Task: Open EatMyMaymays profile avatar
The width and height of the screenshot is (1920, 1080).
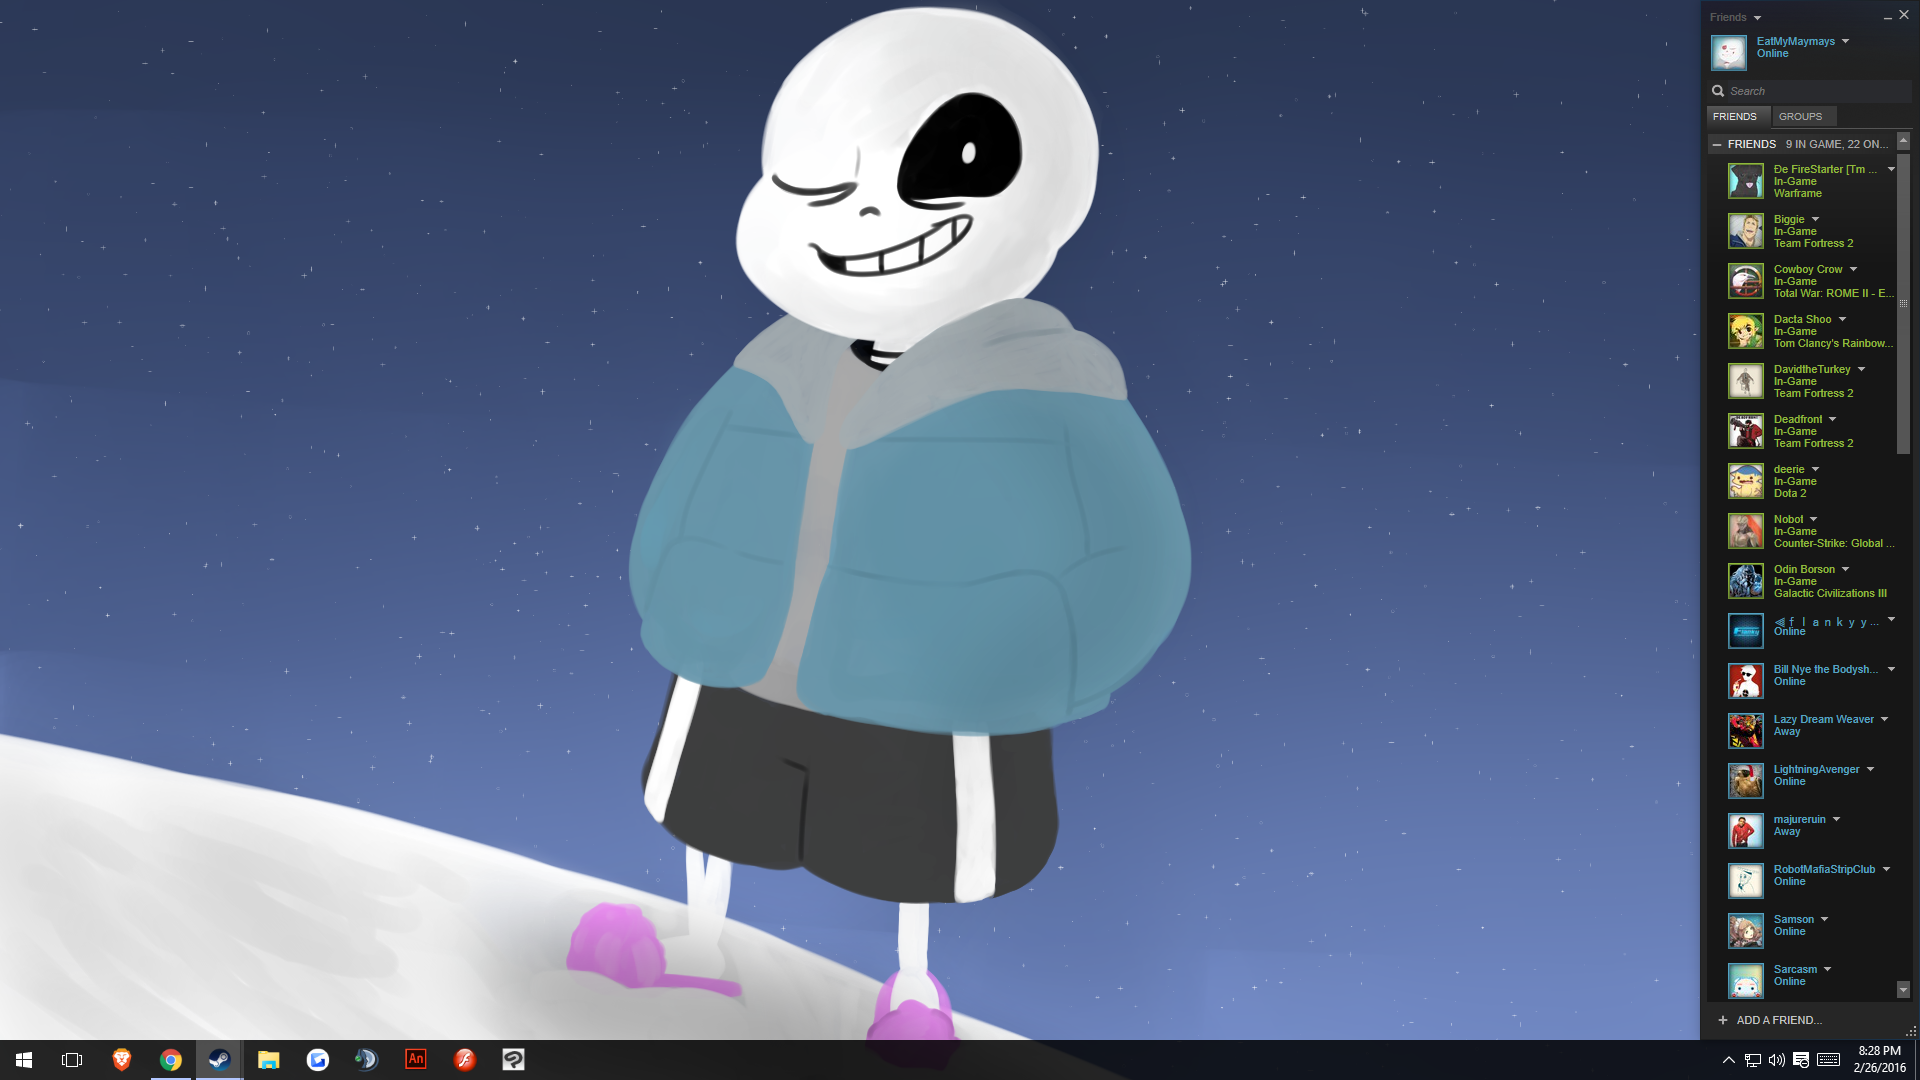Action: (x=1728, y=53)
